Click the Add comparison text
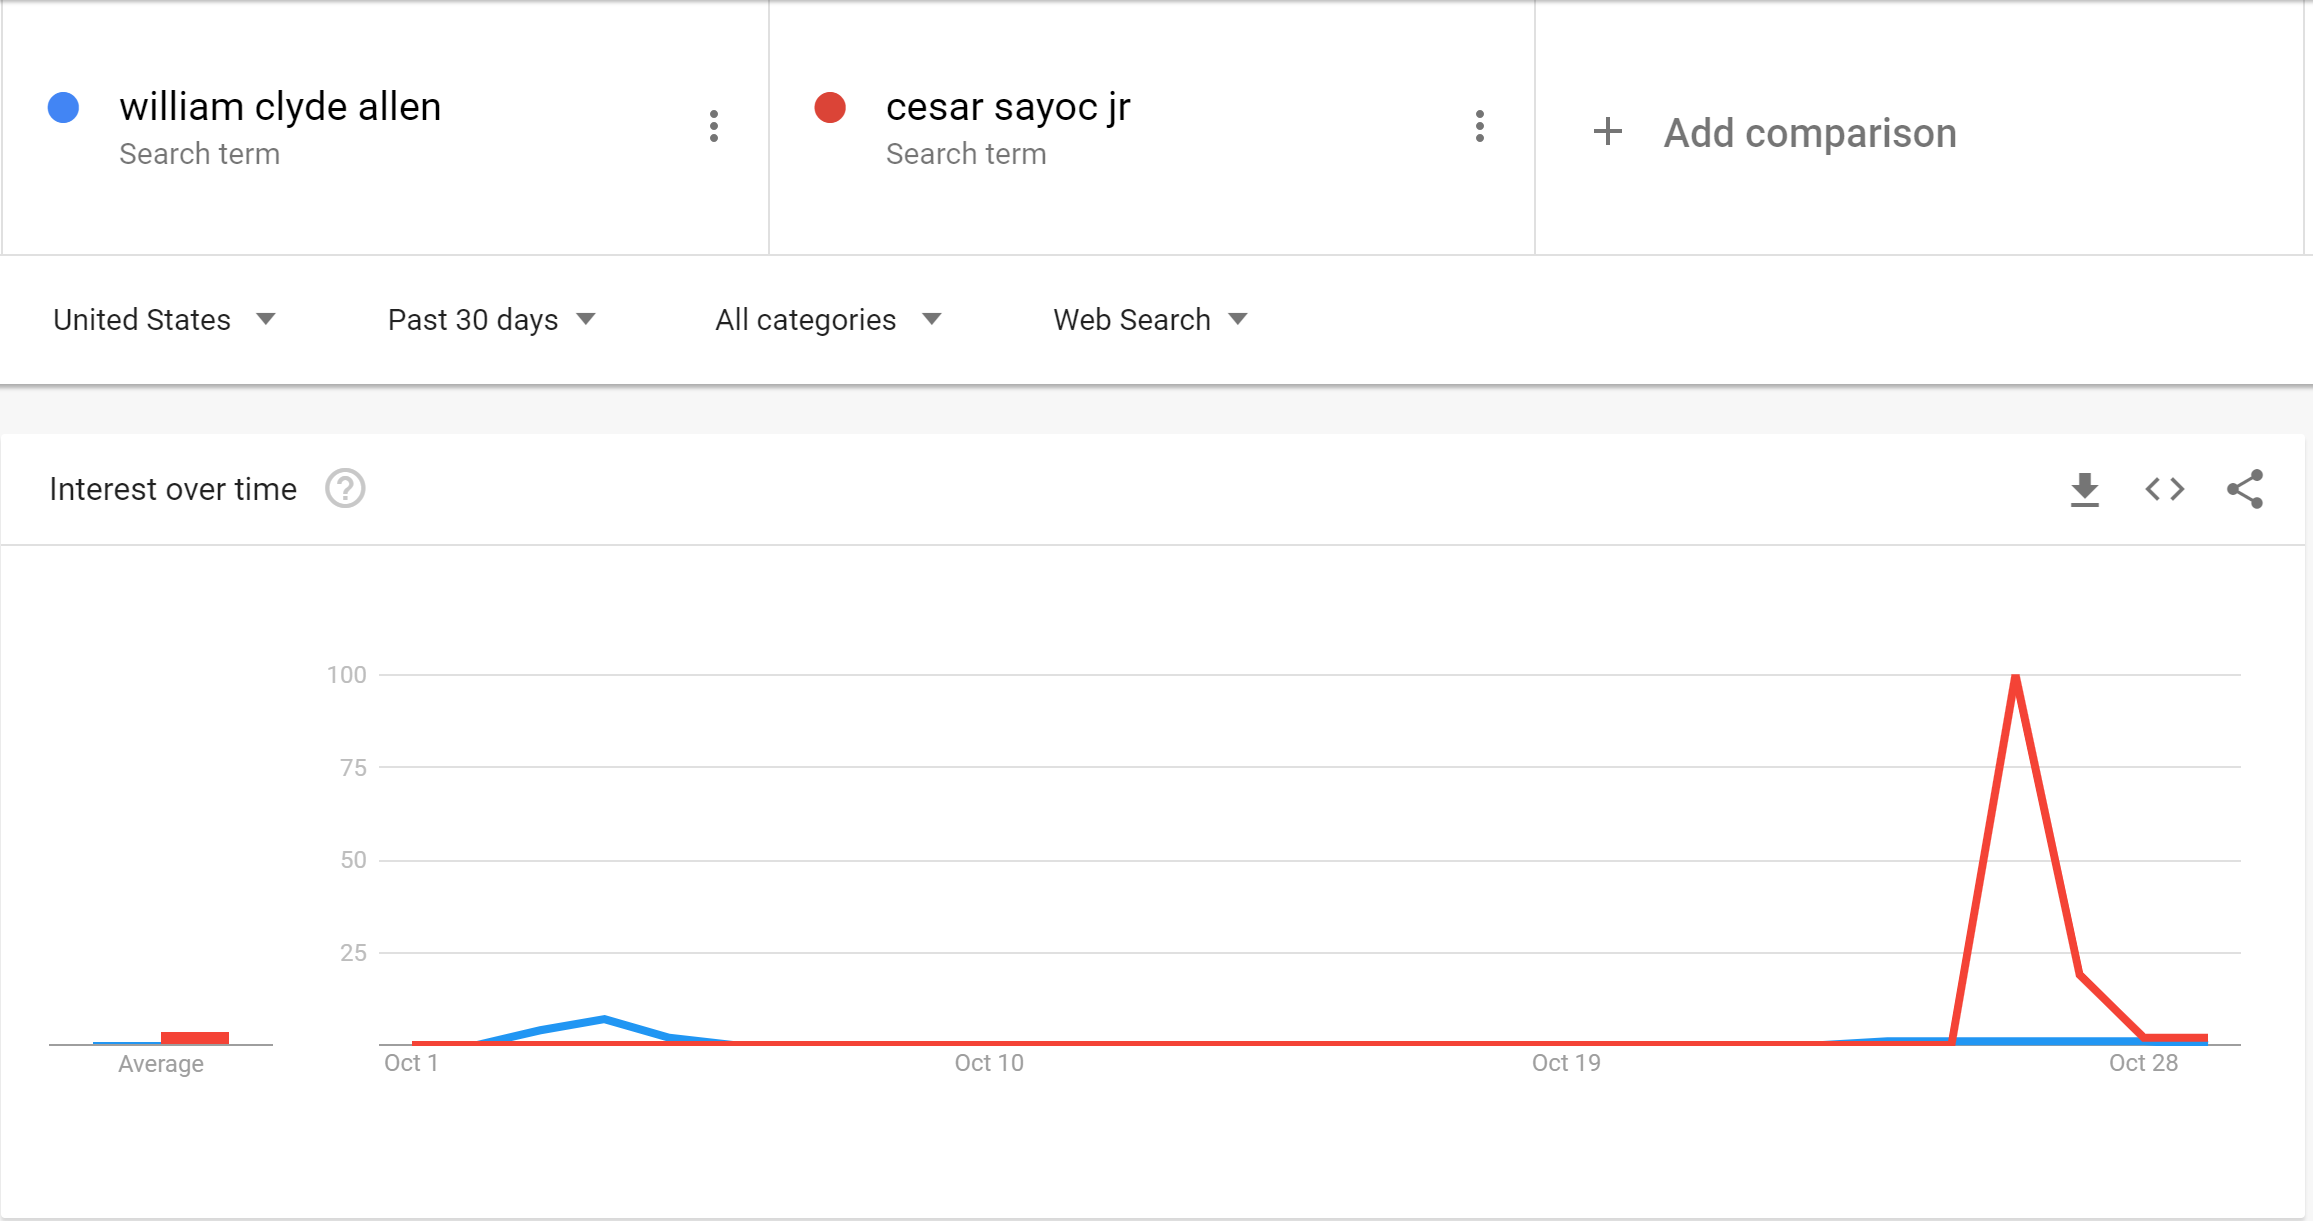The height and width of the screenshot is (1221, 2313). click(1809, 133)
